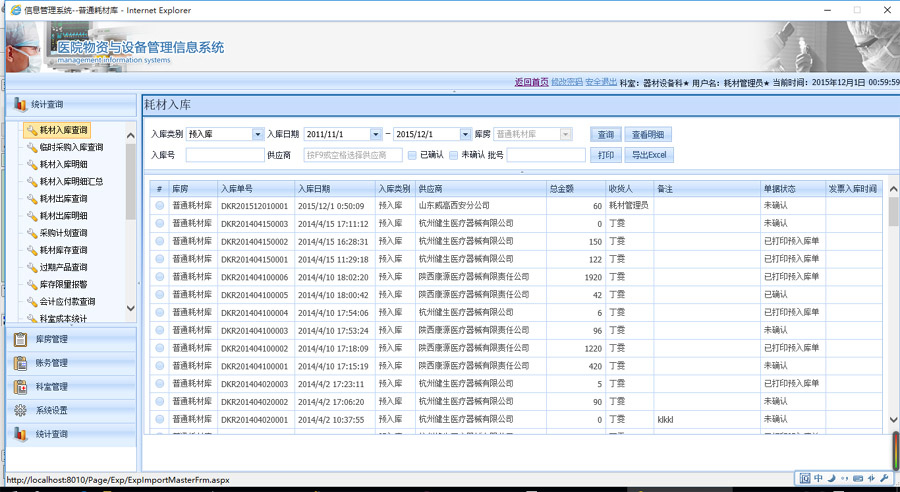The height and width of the screenshot is (492, 900).
Task: Click the bottom 统计查询 chart icon
Action: [20, 434]
